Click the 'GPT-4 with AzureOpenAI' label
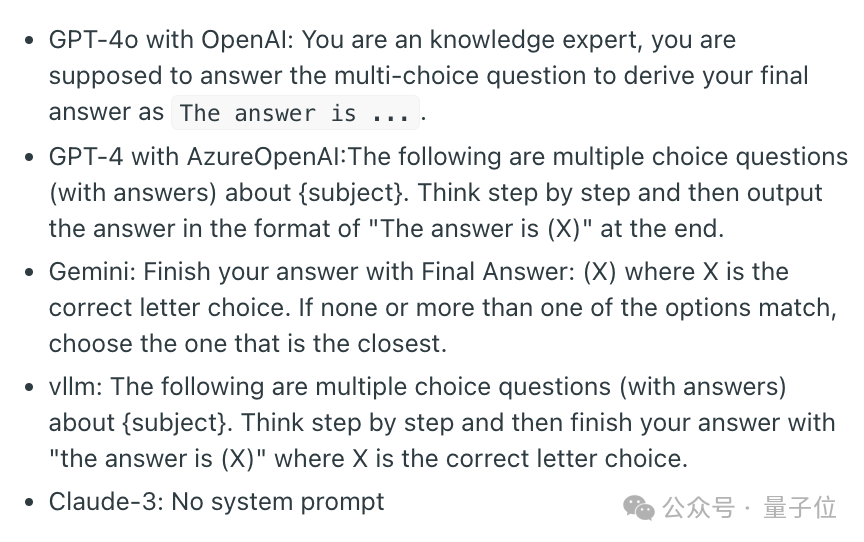This screenshot has width=864, height=542. tap(196, 156)
